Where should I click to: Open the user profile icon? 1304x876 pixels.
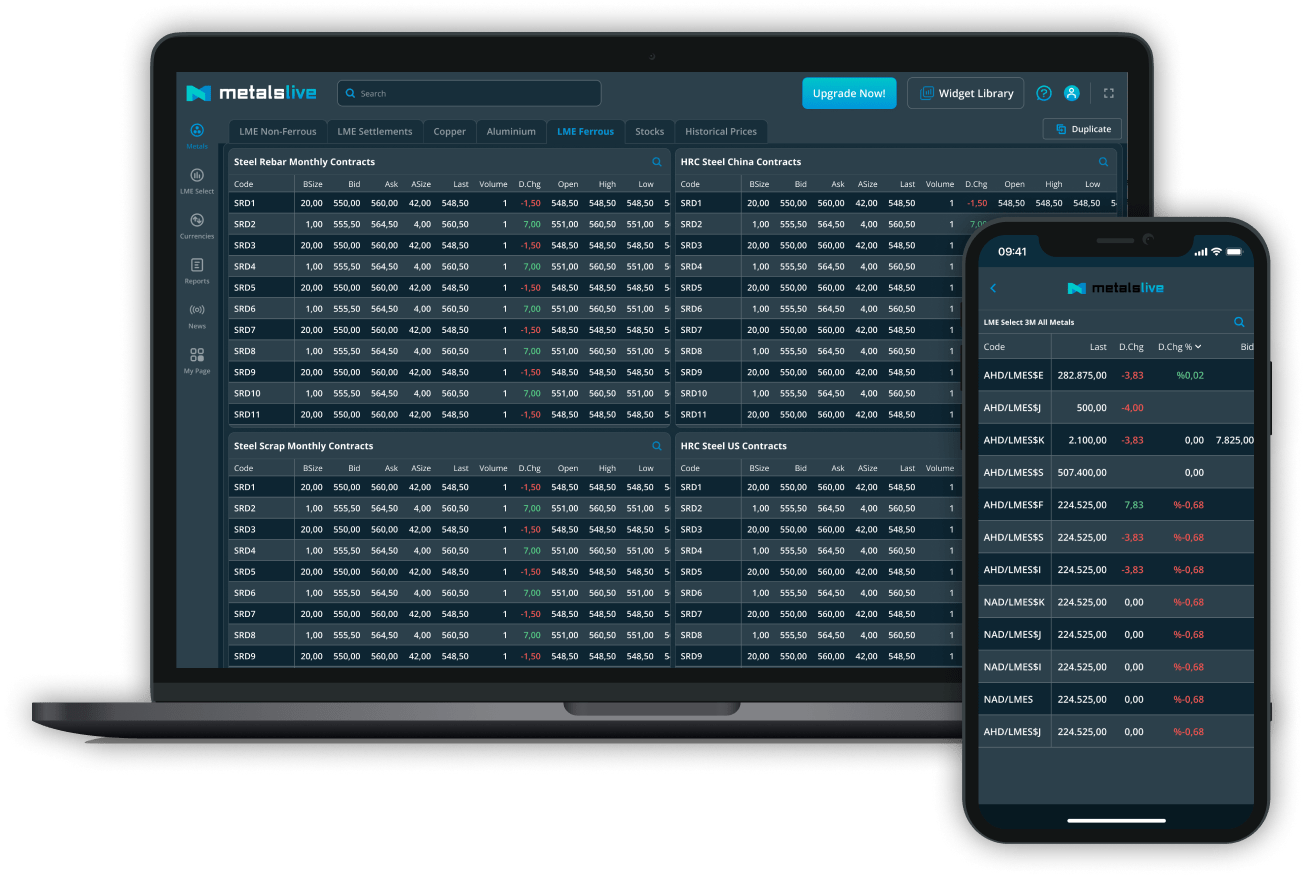coord(1071,93)
